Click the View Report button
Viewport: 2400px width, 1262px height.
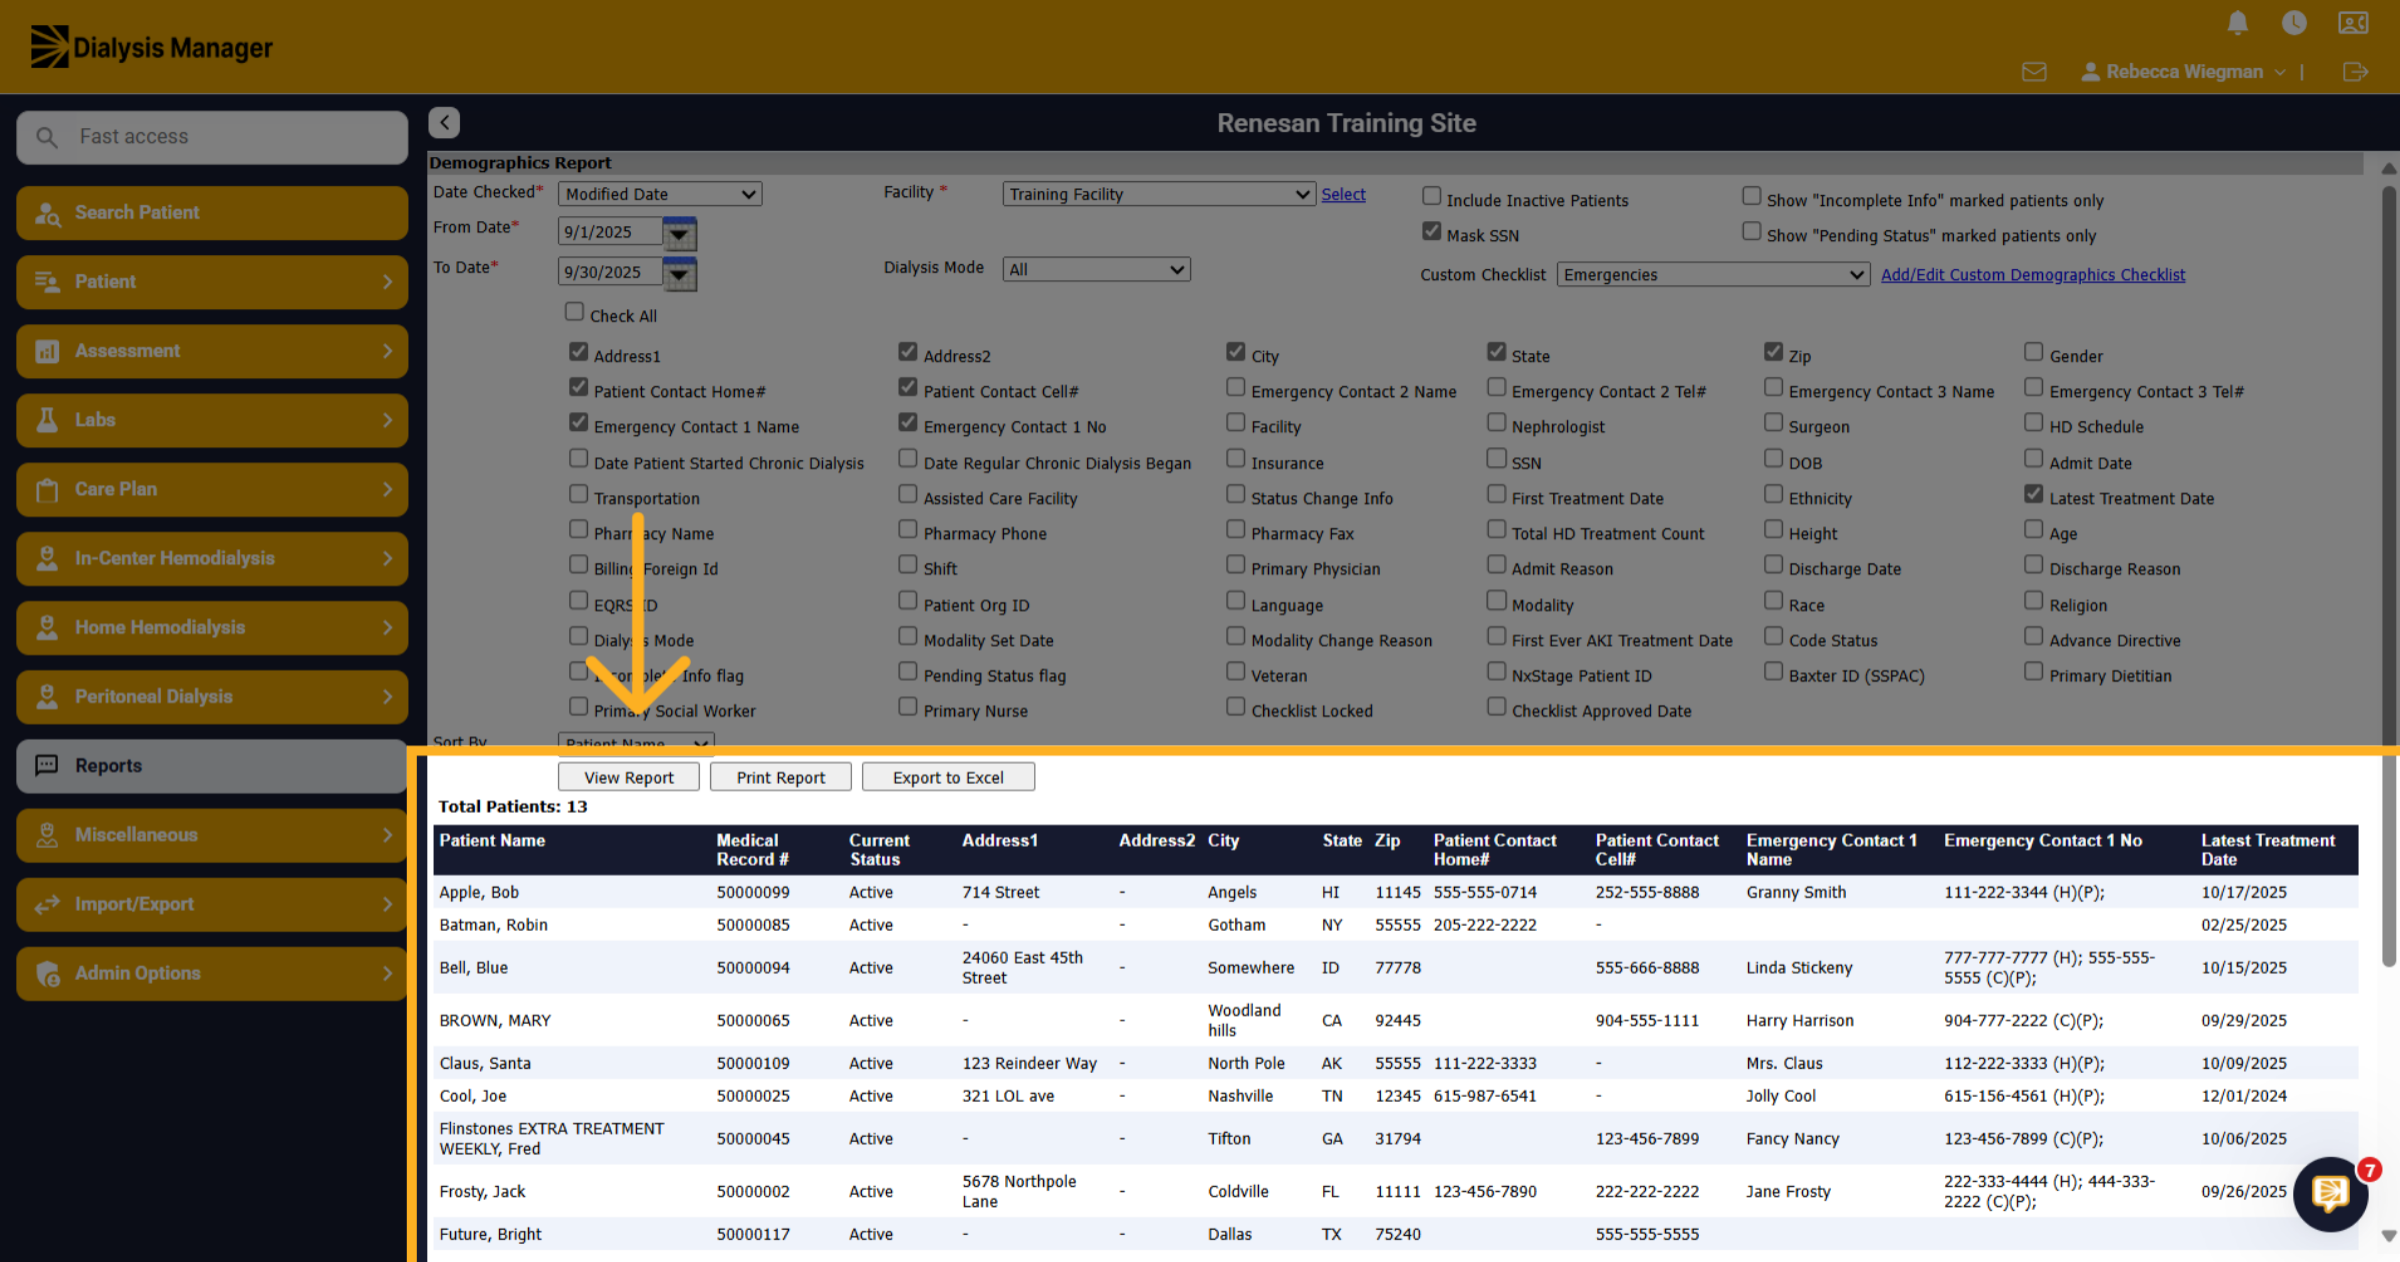coord(629,777)
